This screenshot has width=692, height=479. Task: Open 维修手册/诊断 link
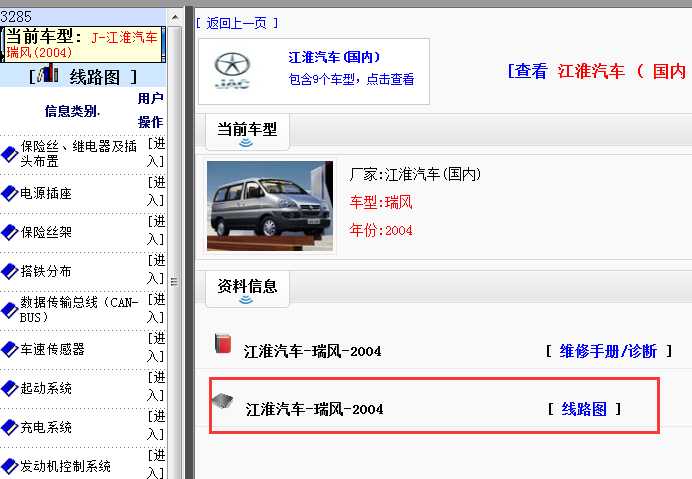point(608,351)
